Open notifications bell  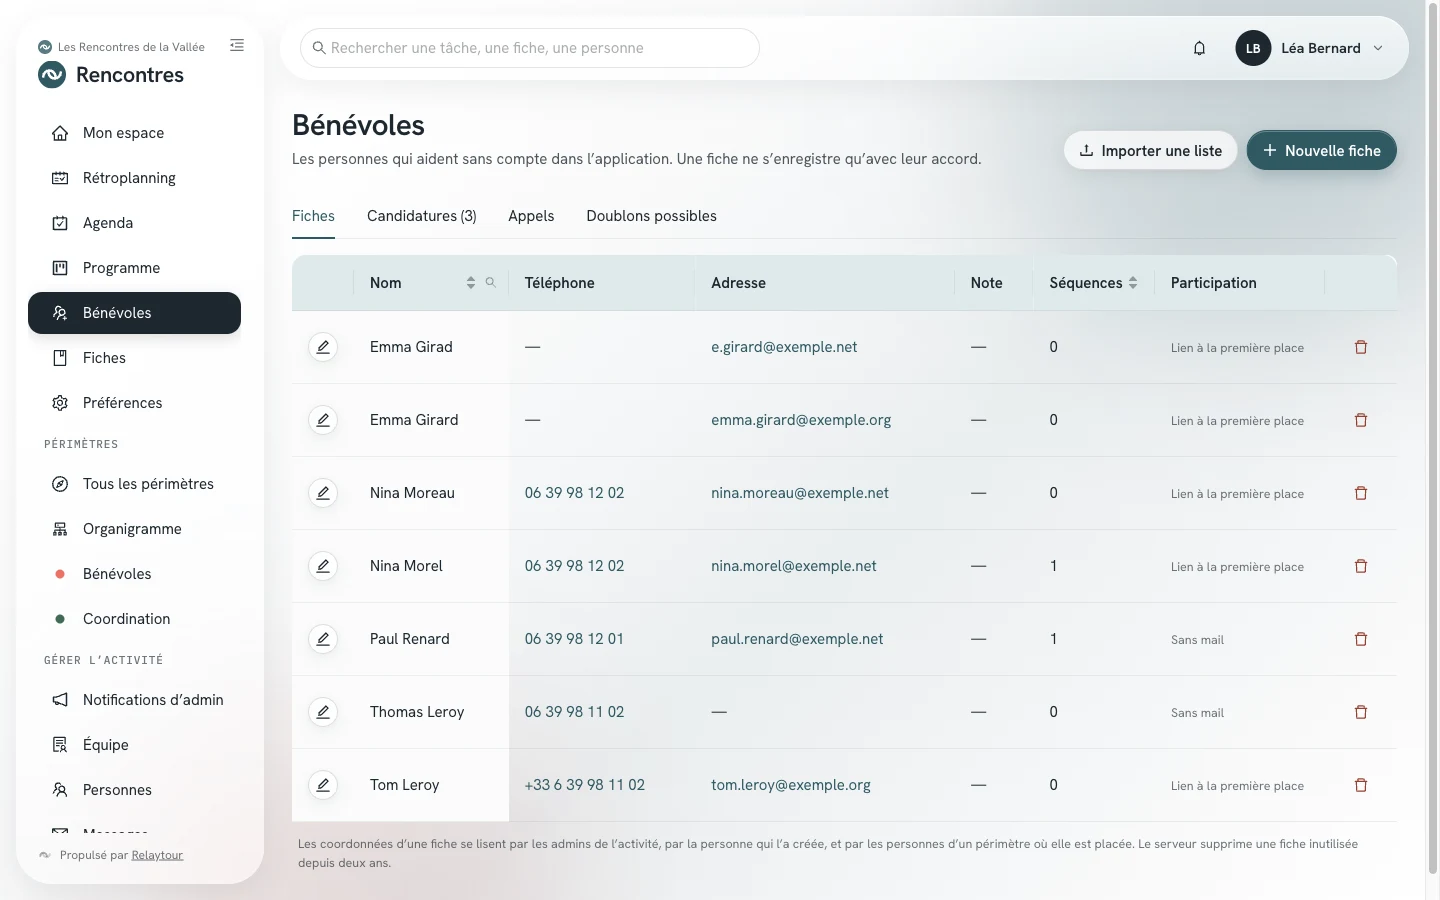click(1199, 48)
